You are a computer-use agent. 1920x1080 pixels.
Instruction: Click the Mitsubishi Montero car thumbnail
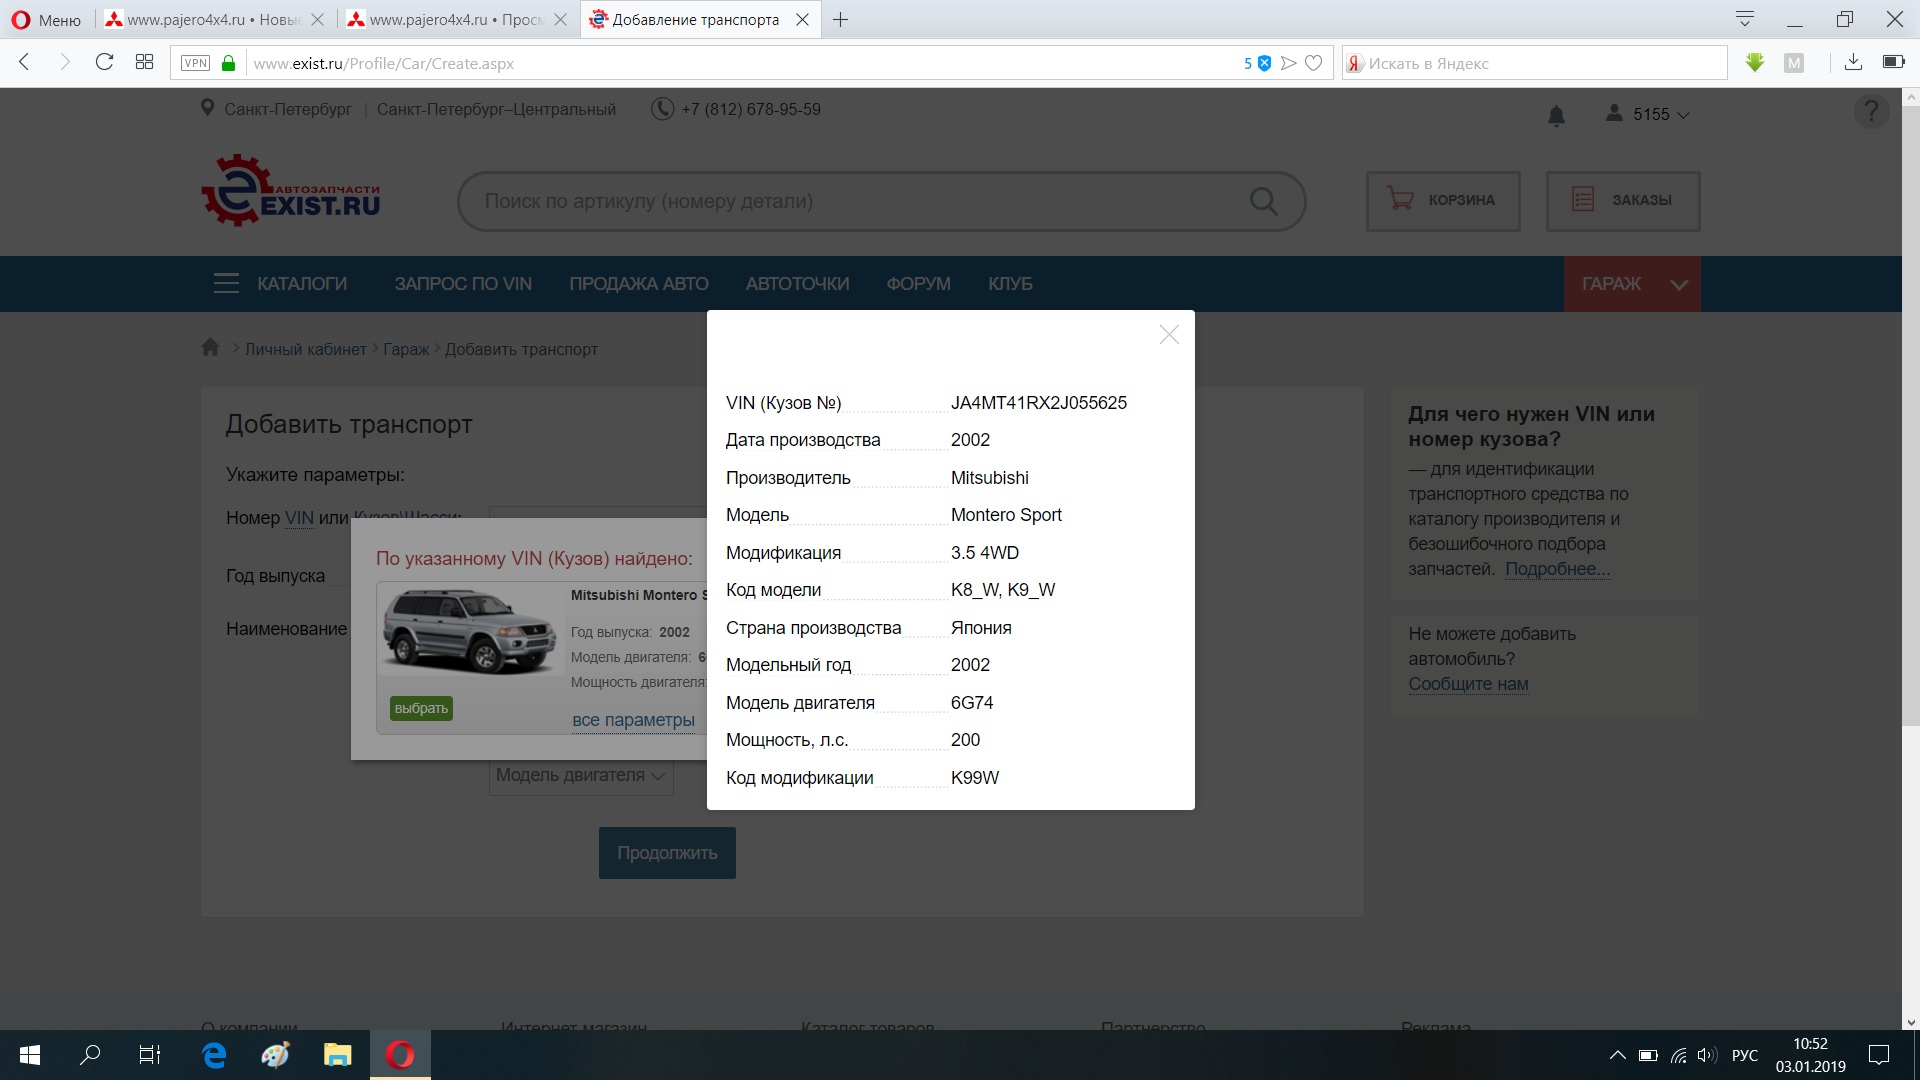(469, 632)
